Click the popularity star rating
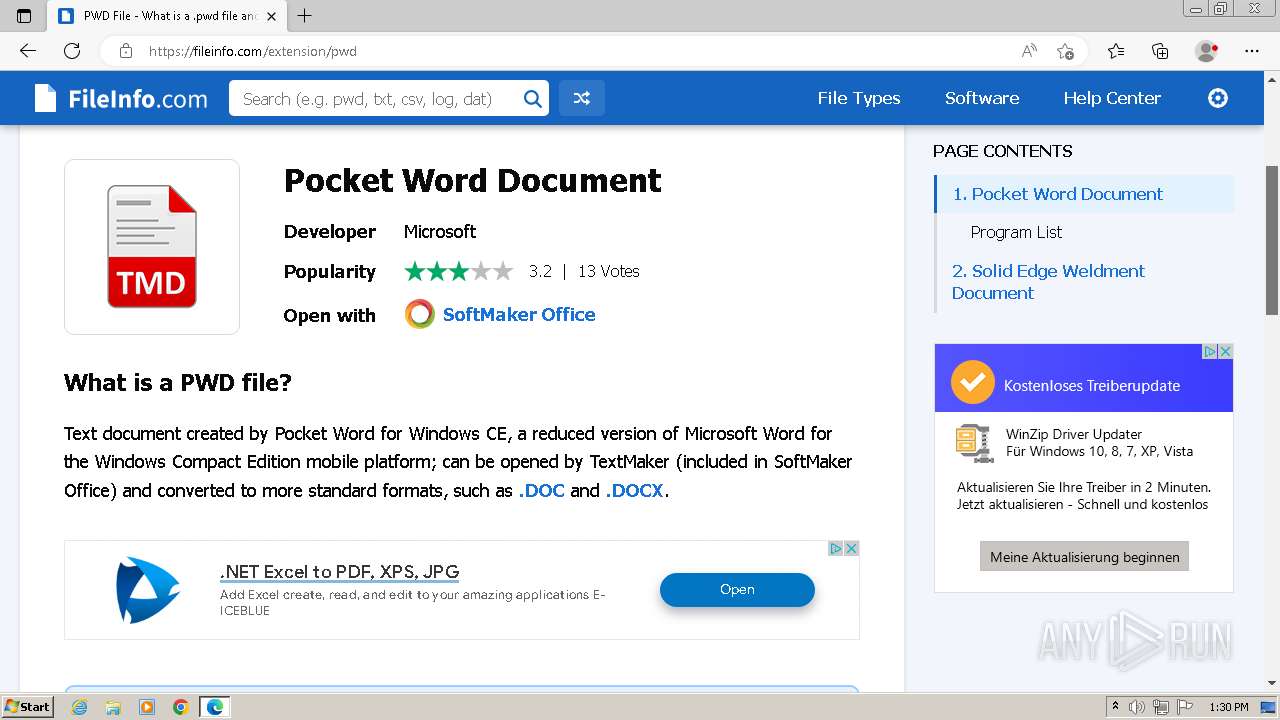Image resolution: width=1280 pixels, height=720 pixels. tap(458, 271)
